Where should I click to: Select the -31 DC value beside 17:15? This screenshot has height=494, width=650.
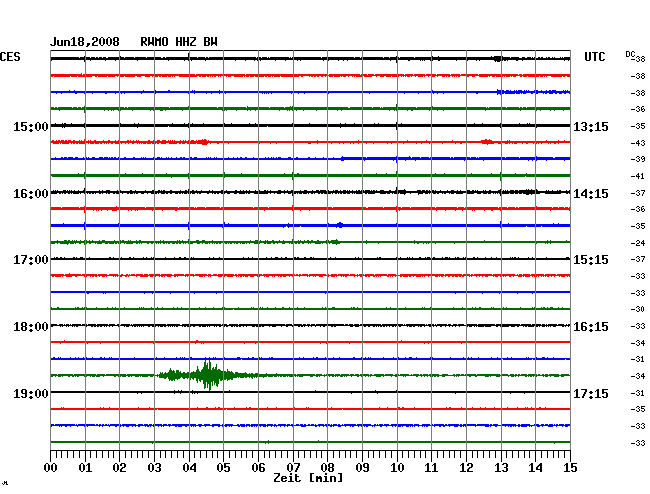[638, 393]
